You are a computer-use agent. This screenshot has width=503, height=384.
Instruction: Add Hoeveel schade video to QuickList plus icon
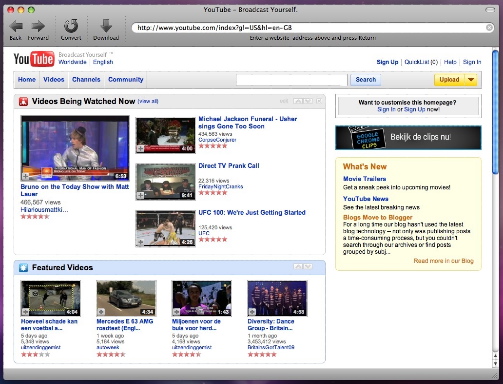tap(25, 312)
